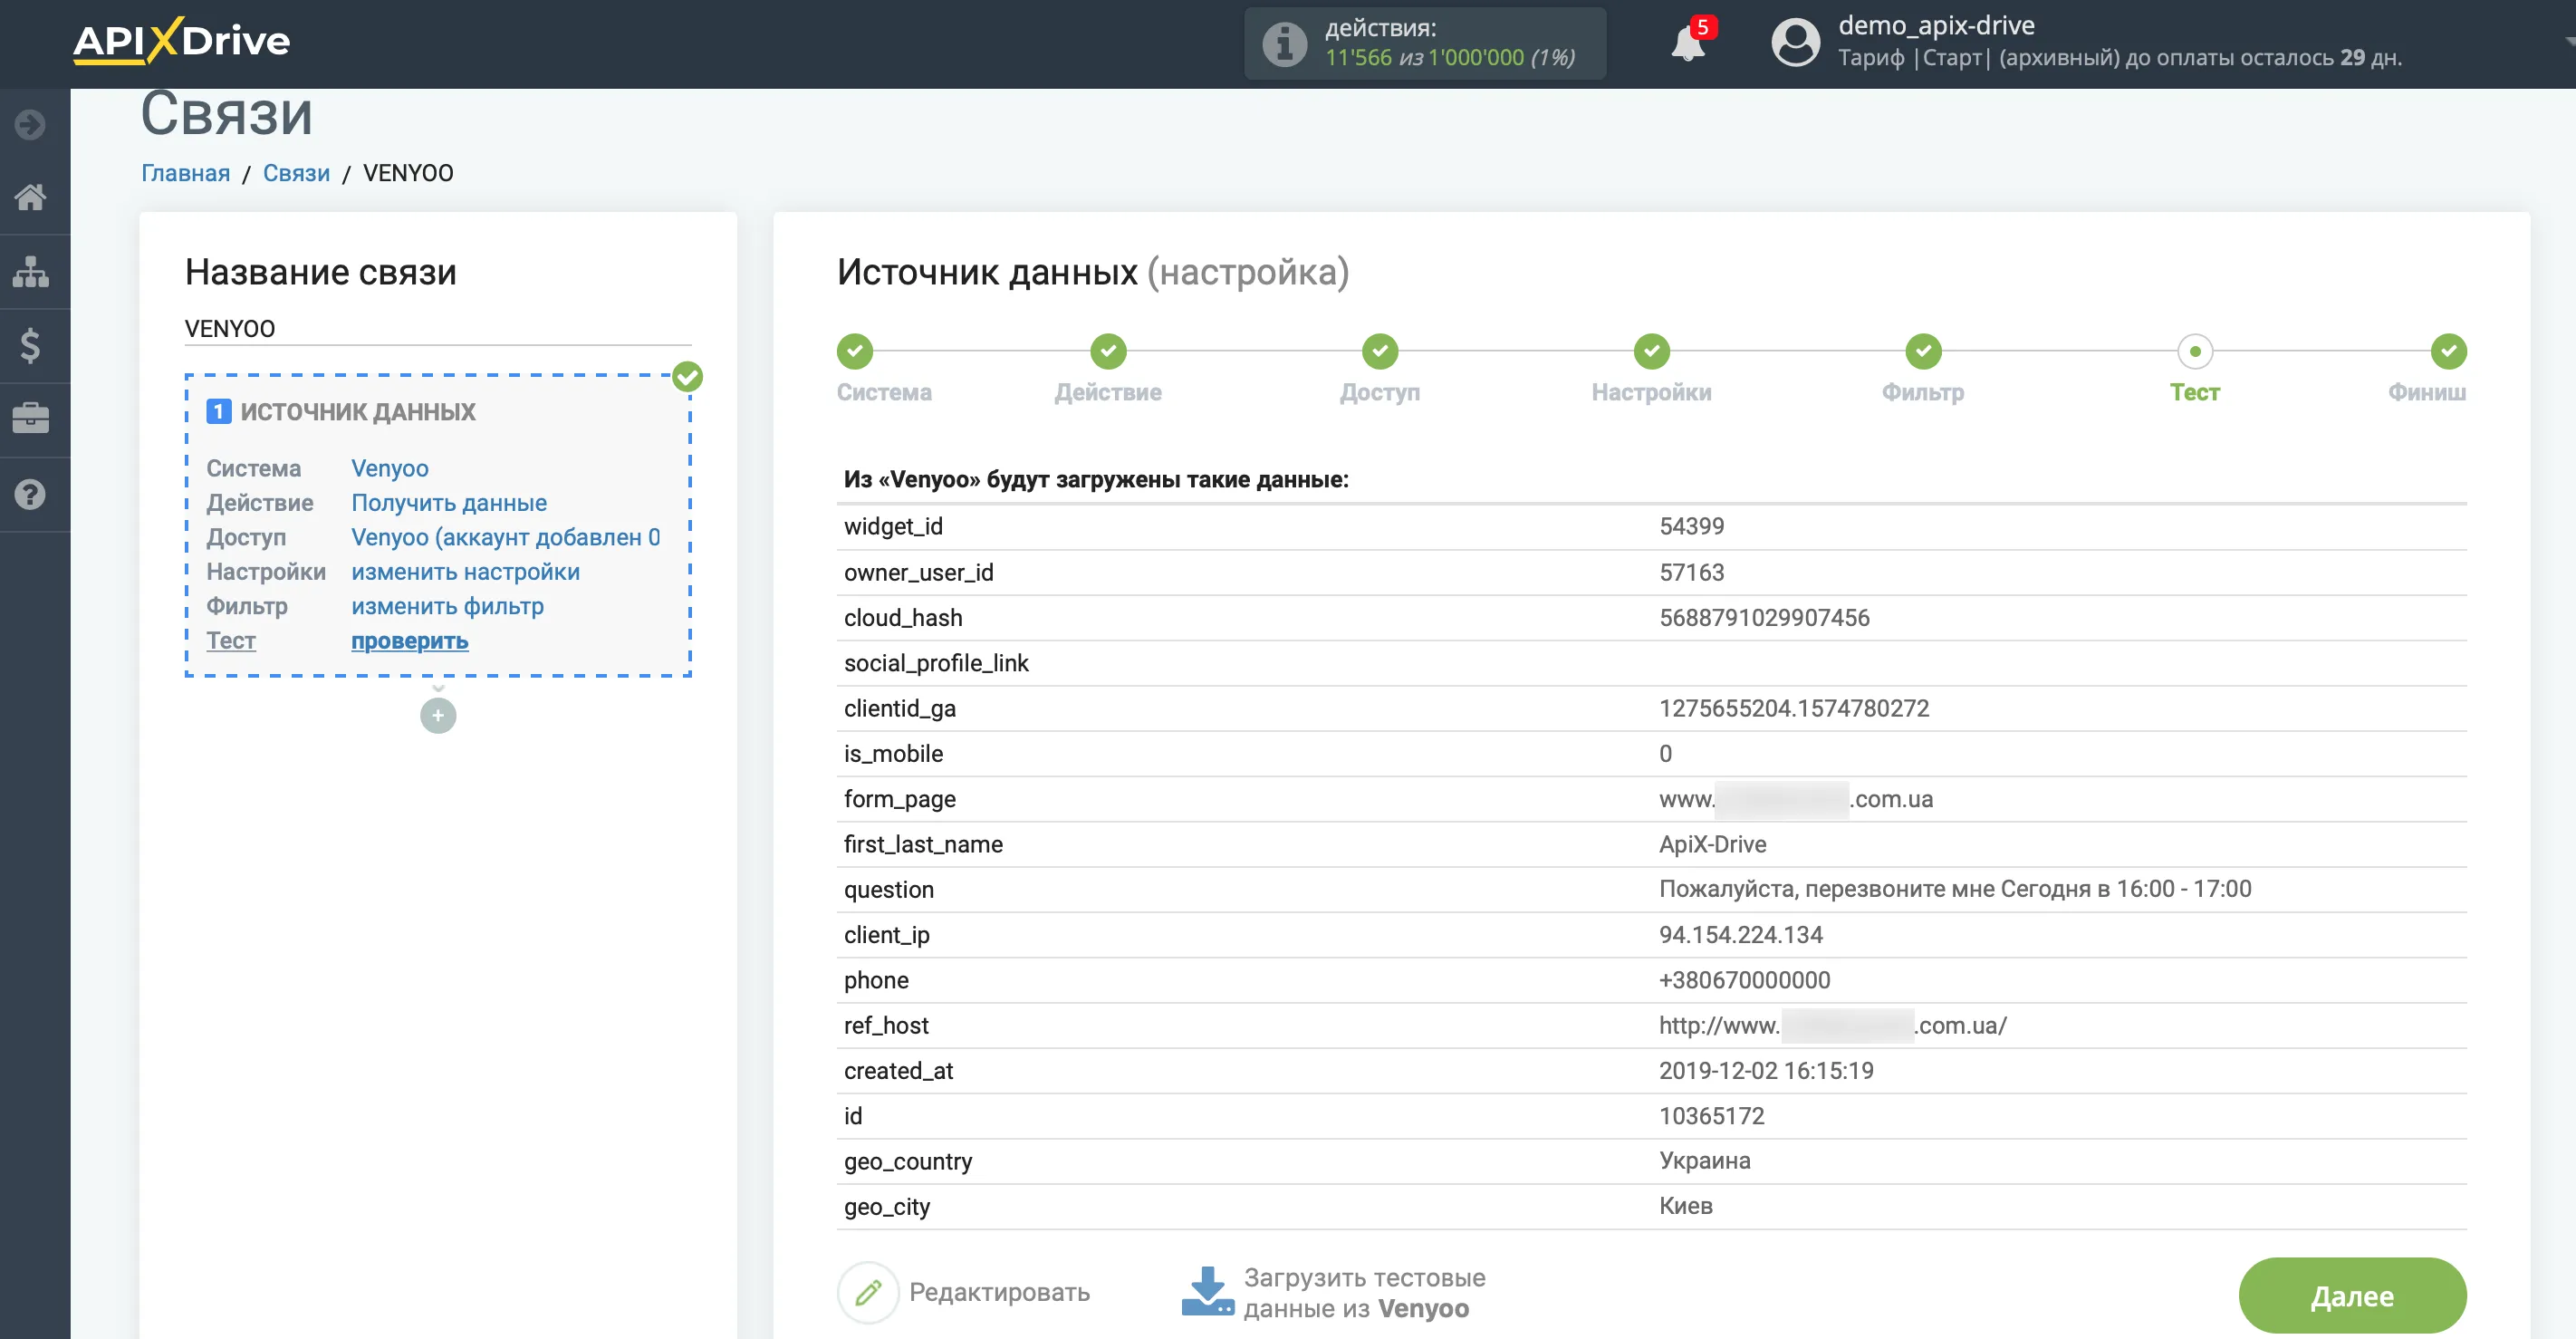Viewport: 2576px width, 1339px height.
Task: Click first_last_name value ApiX-Drive
Action: [1712, 844]
